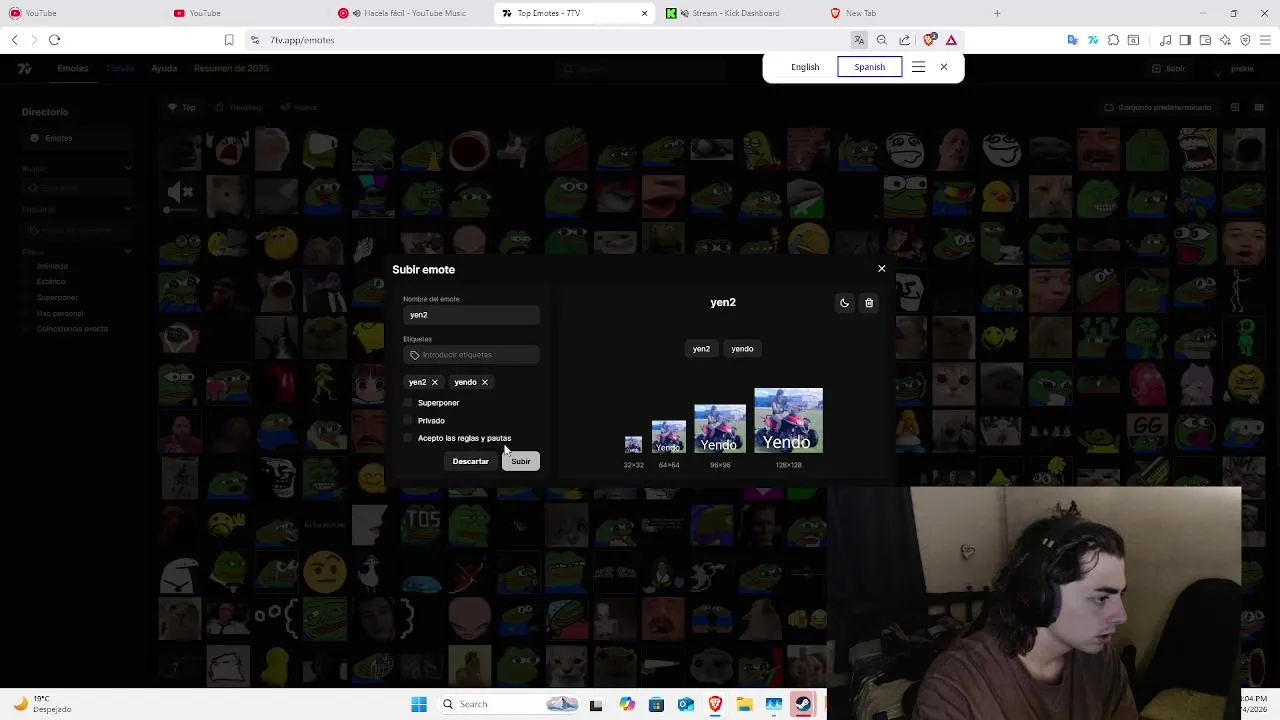Go back in browser history

tap(14, 40)
